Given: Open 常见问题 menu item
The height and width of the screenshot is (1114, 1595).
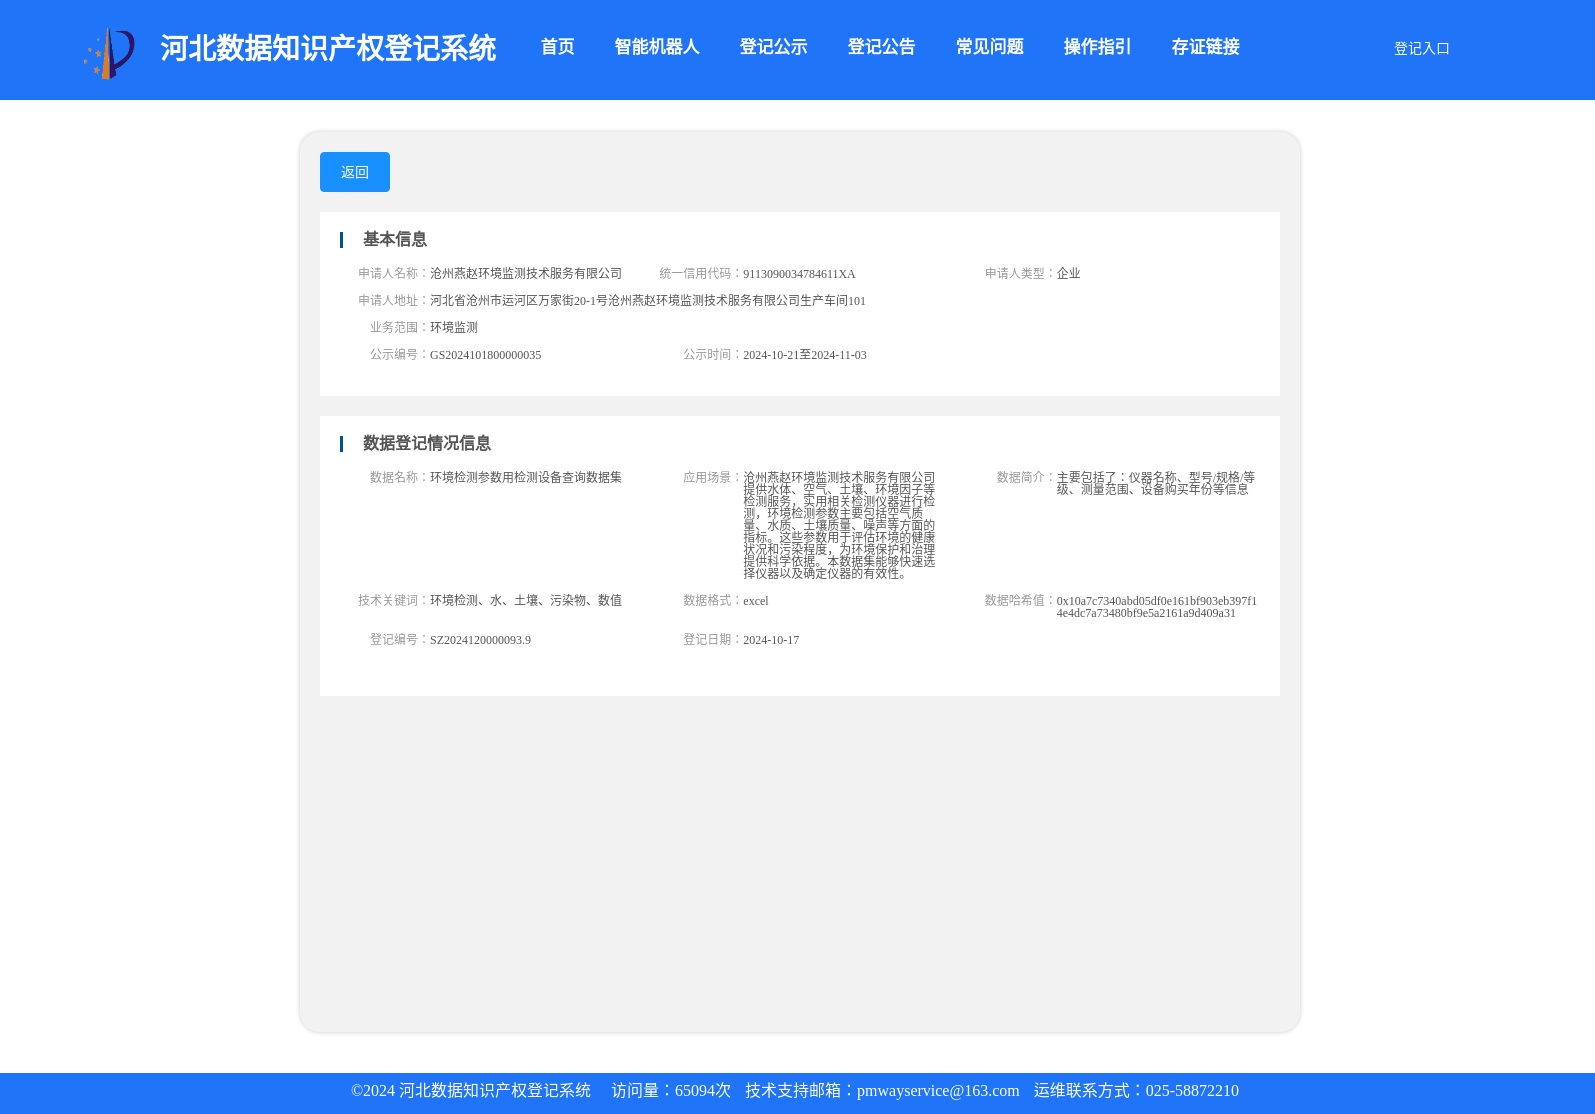Looking at the screenshot, I should click(989, 47).
